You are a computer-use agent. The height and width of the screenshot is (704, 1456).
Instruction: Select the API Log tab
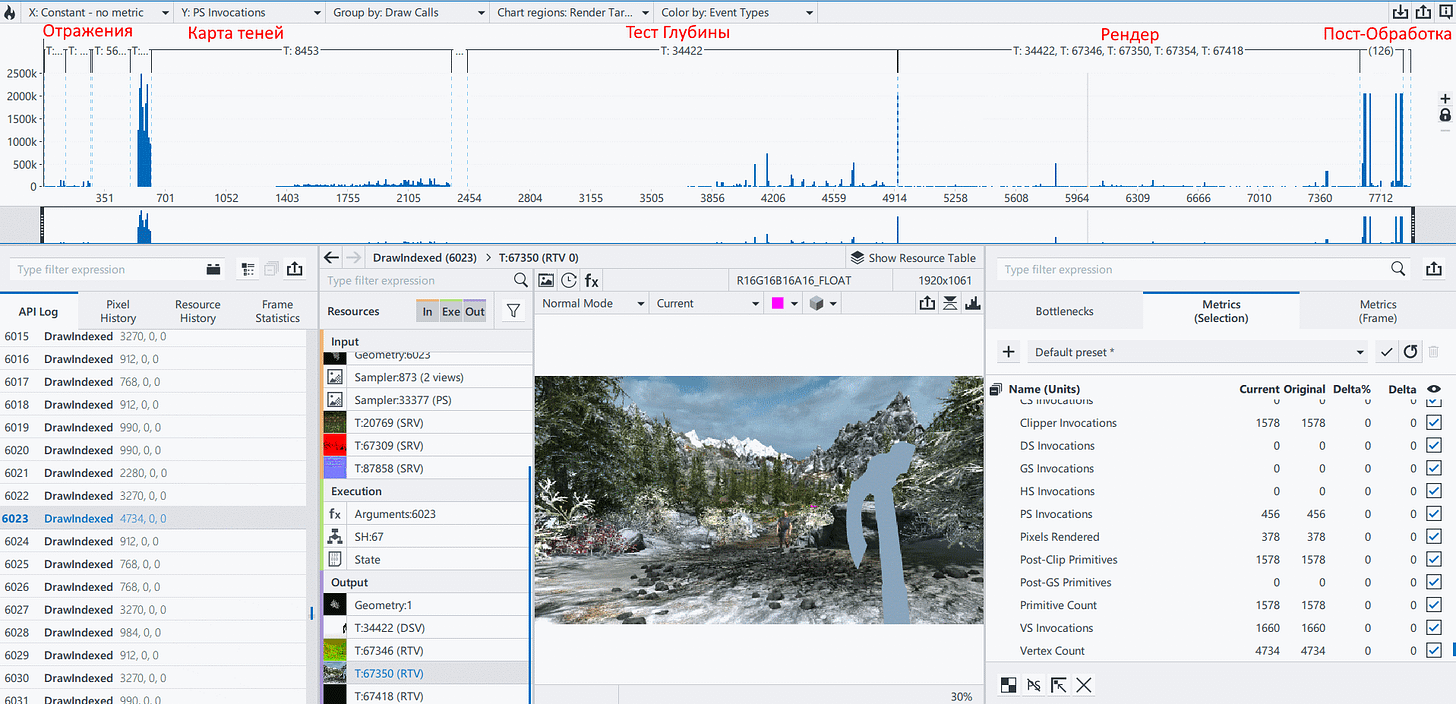[x=38, y=312]
